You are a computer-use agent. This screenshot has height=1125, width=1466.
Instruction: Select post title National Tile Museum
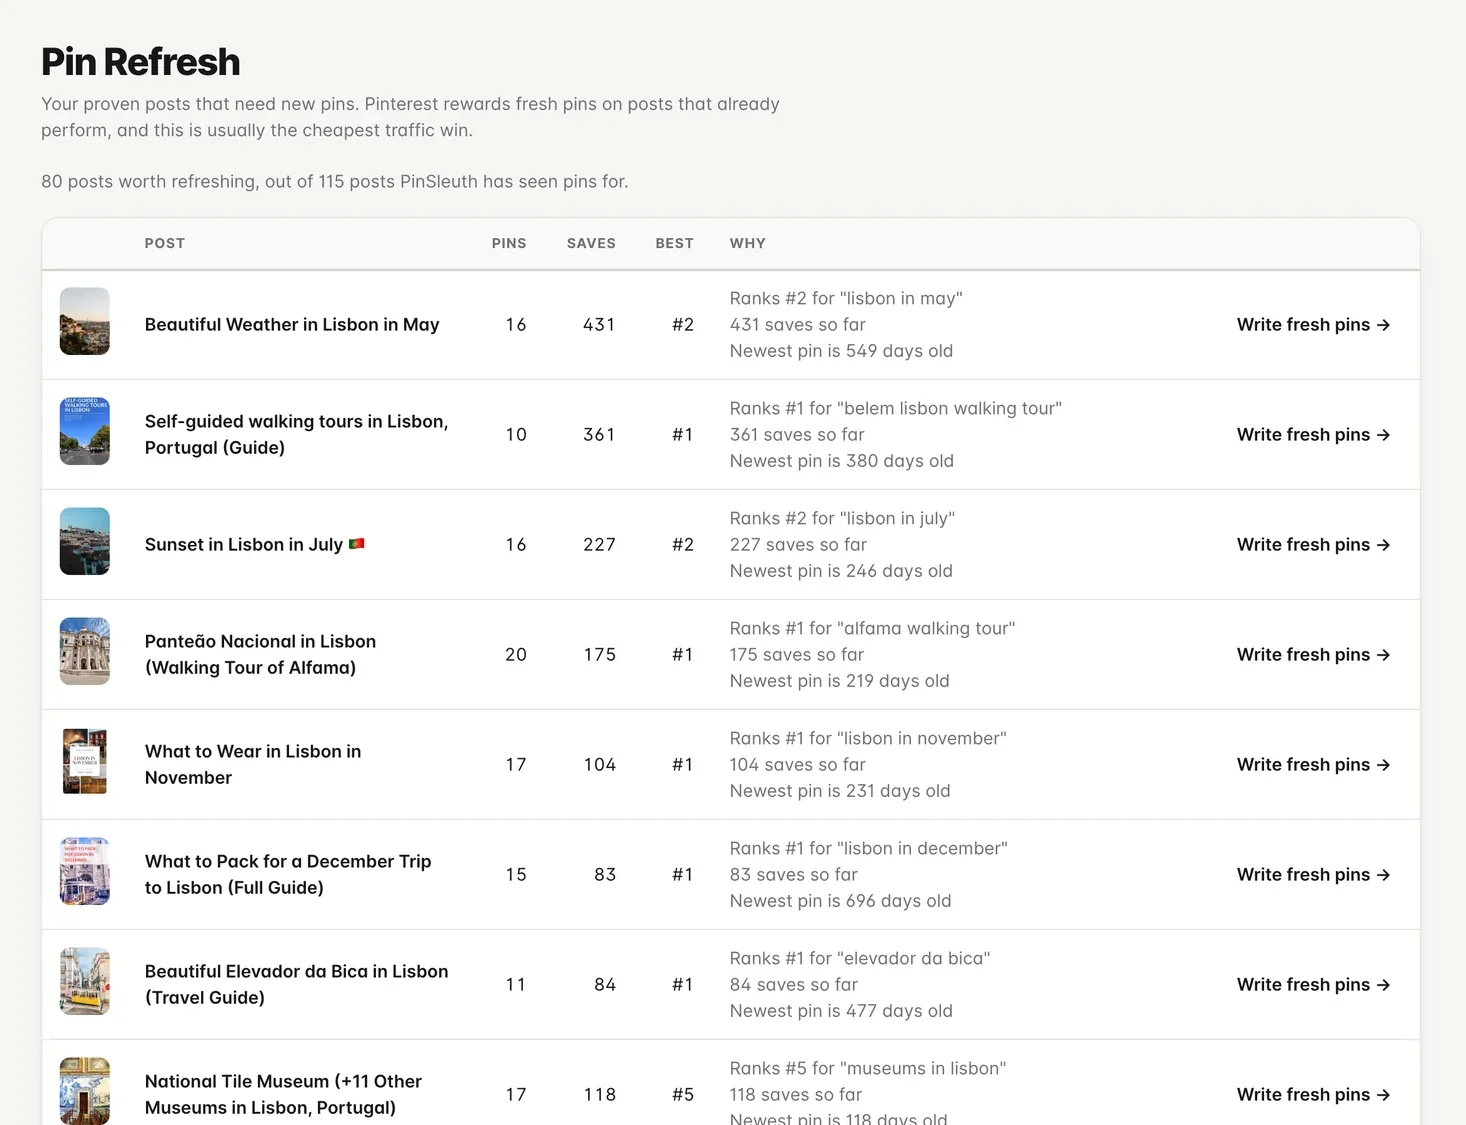coord(283,1094)
